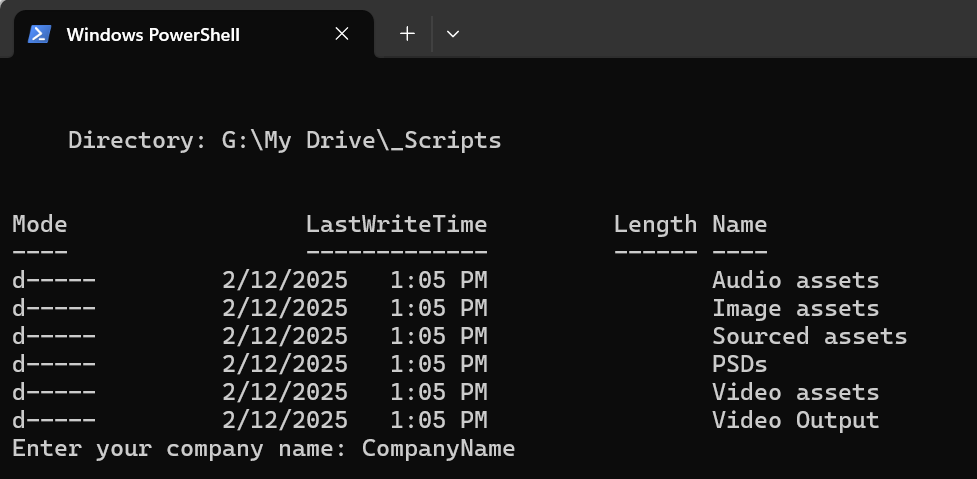Open the new tab profile dropdown chevron

tap(453, 34)
